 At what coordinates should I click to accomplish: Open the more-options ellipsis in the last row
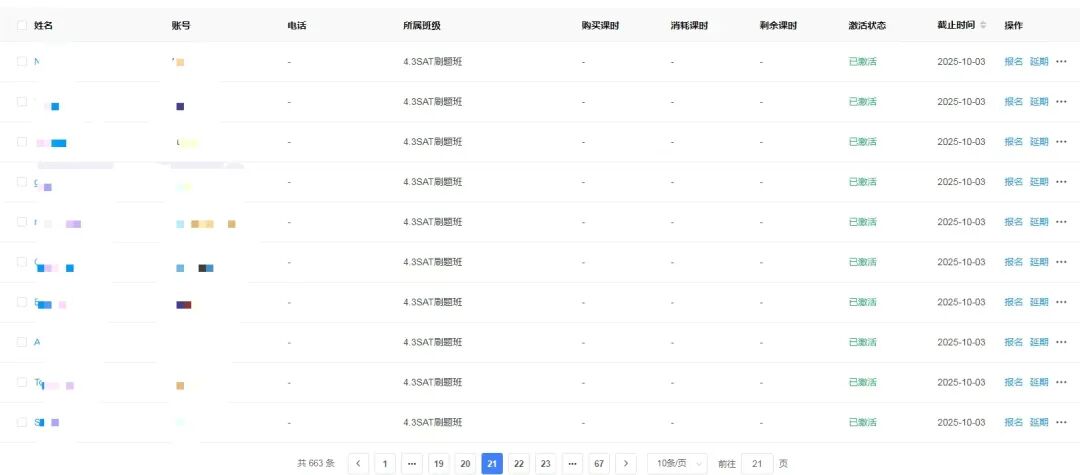1061,422
